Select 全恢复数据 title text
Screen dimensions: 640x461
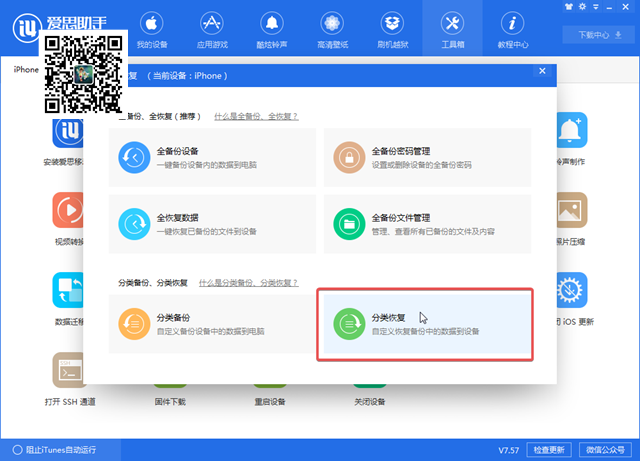(178, 218)
